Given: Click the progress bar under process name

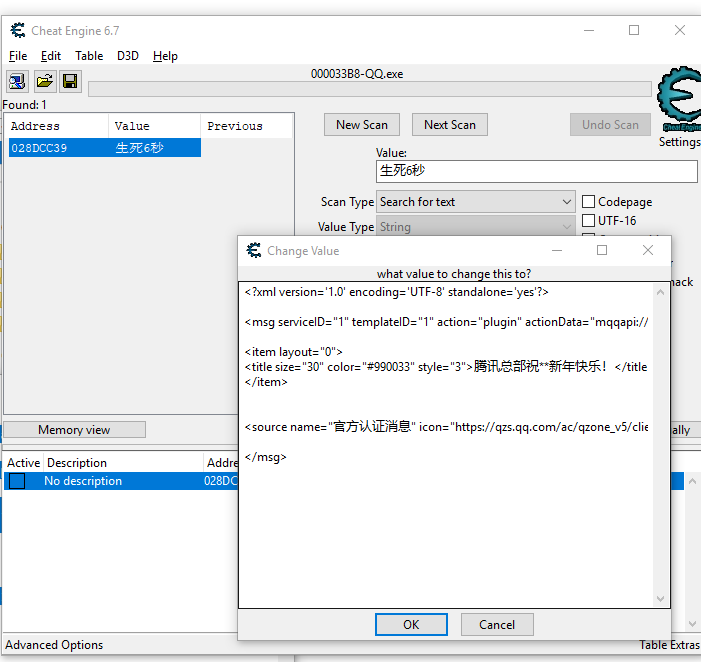Looking at the screenshot, I should [369, 89].
